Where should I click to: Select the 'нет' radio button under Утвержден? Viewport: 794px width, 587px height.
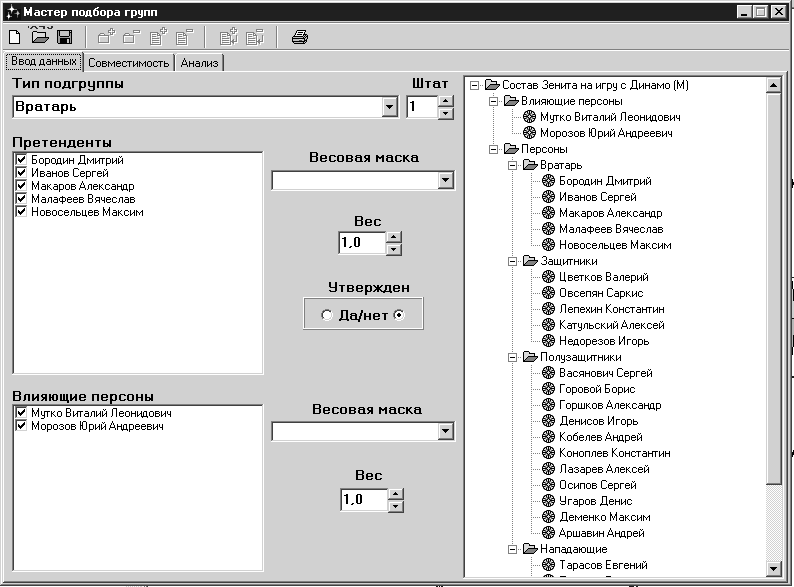[399, 315]
